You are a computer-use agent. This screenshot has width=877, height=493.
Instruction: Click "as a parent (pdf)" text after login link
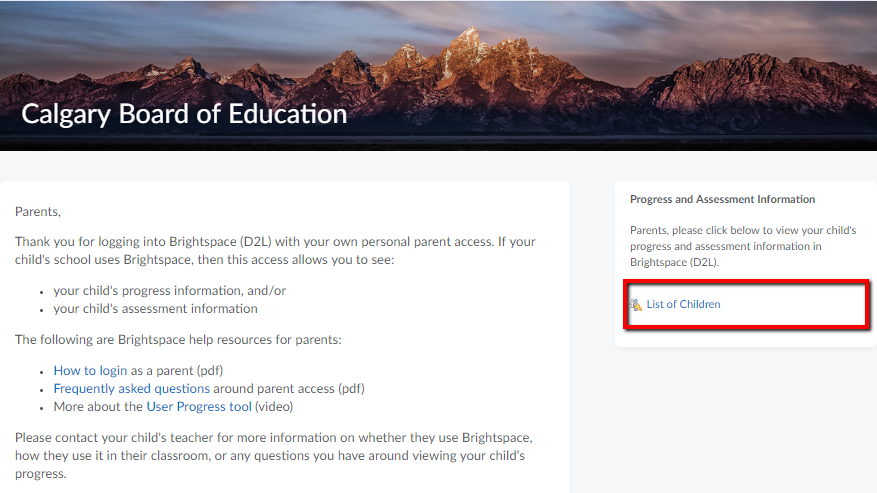[177, 370]
